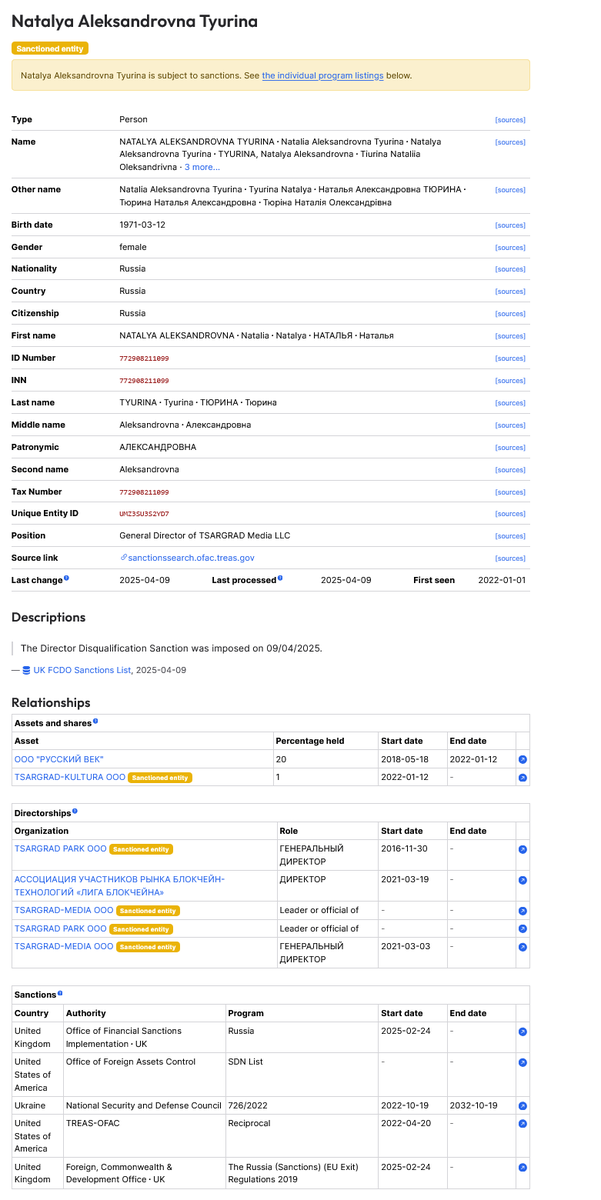This screenshot has width=601, height=1200.
Task: Expand details icon for TSARGRAD-KULTURA OOO asset row
Action: (x=522, y=777)
